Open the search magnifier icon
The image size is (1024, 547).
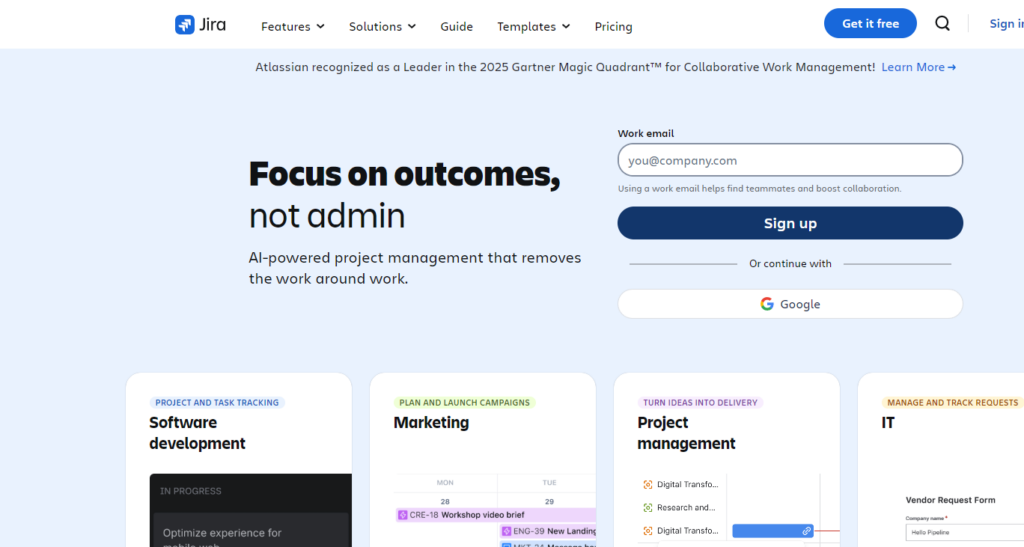942,24
